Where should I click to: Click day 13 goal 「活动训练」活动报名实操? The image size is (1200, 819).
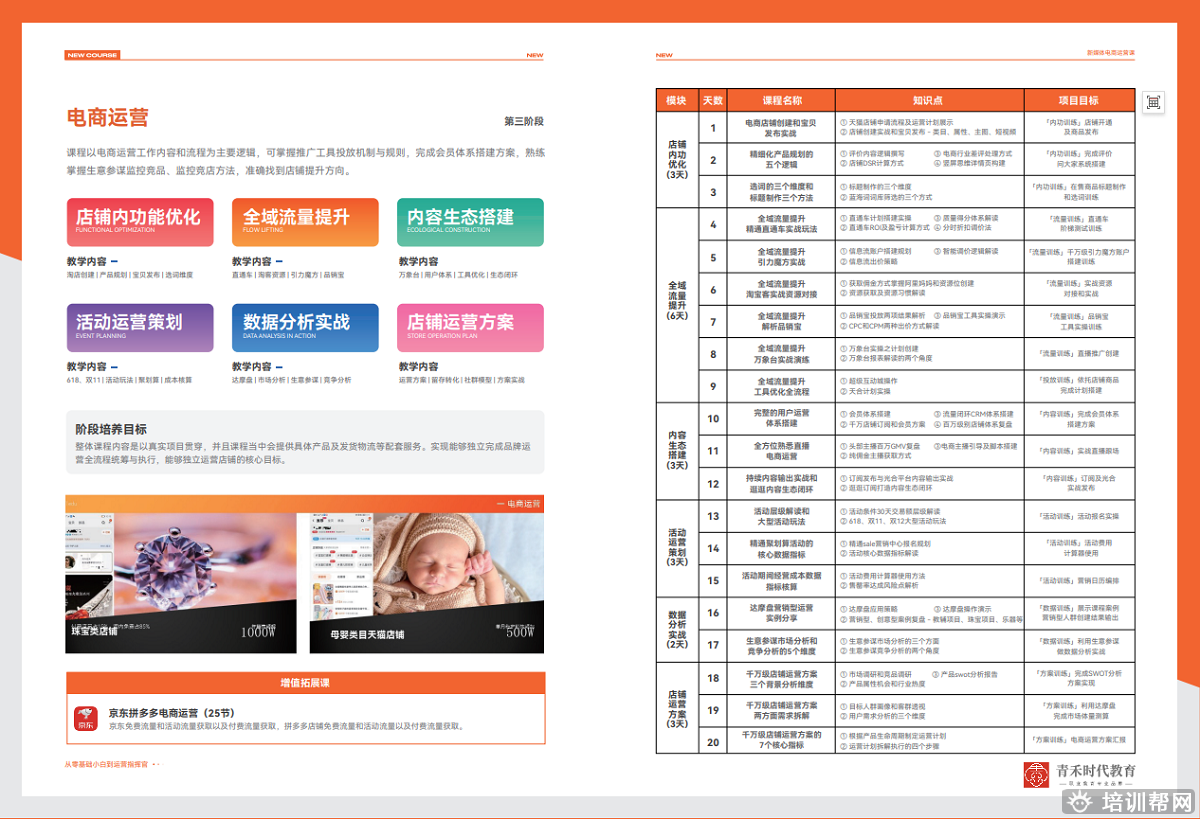[1079, 516]
